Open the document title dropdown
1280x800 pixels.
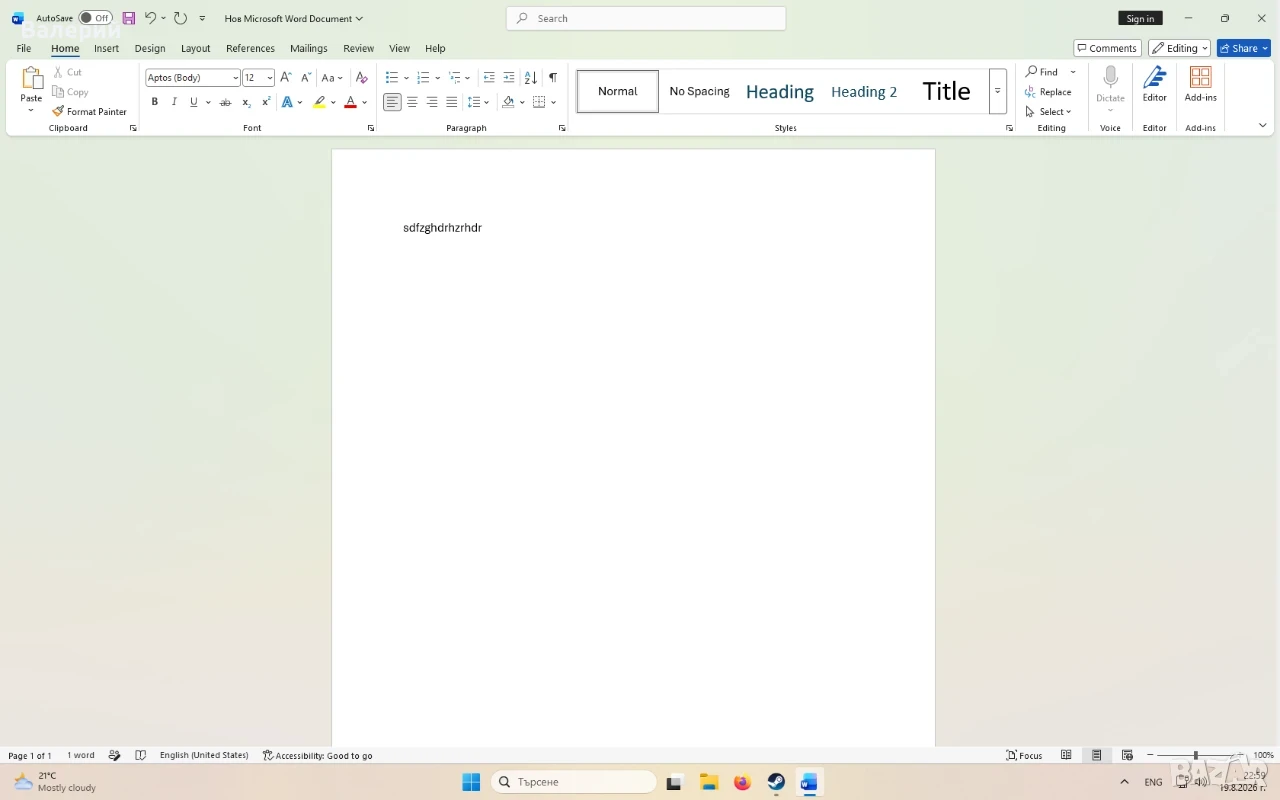[x=294, y=18]
